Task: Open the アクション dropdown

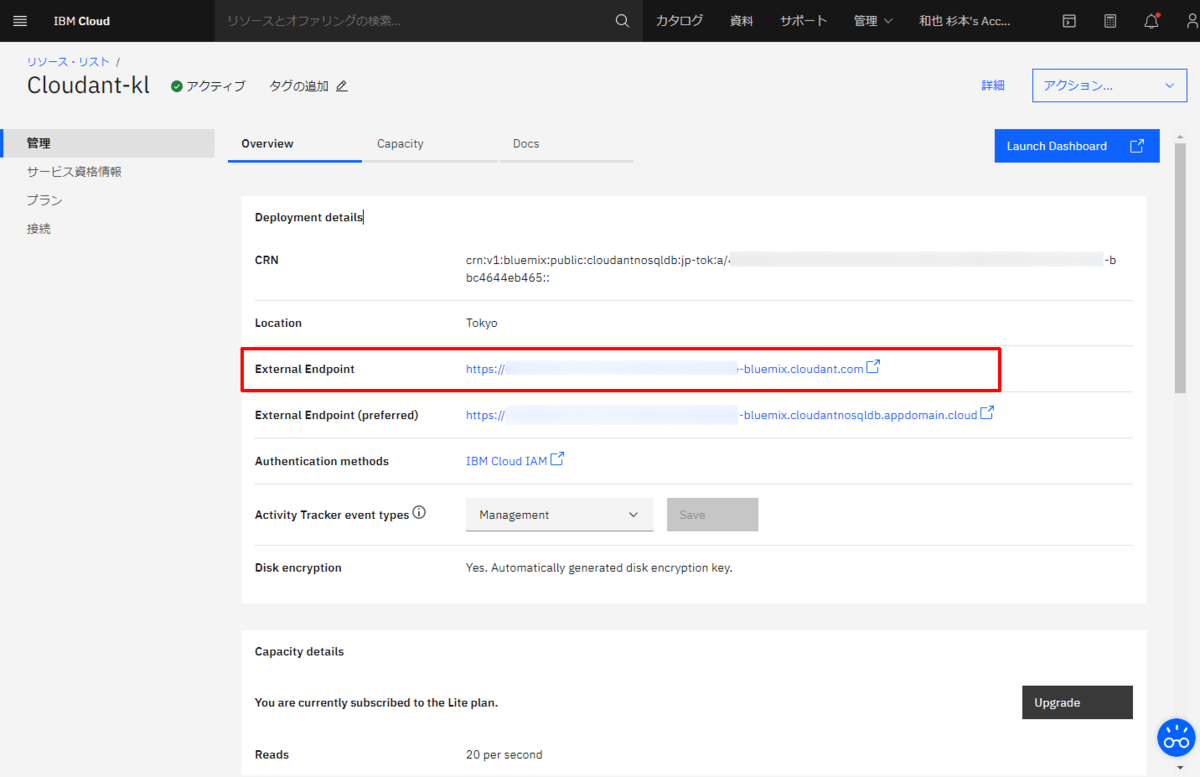Action: coord(1109,85)
